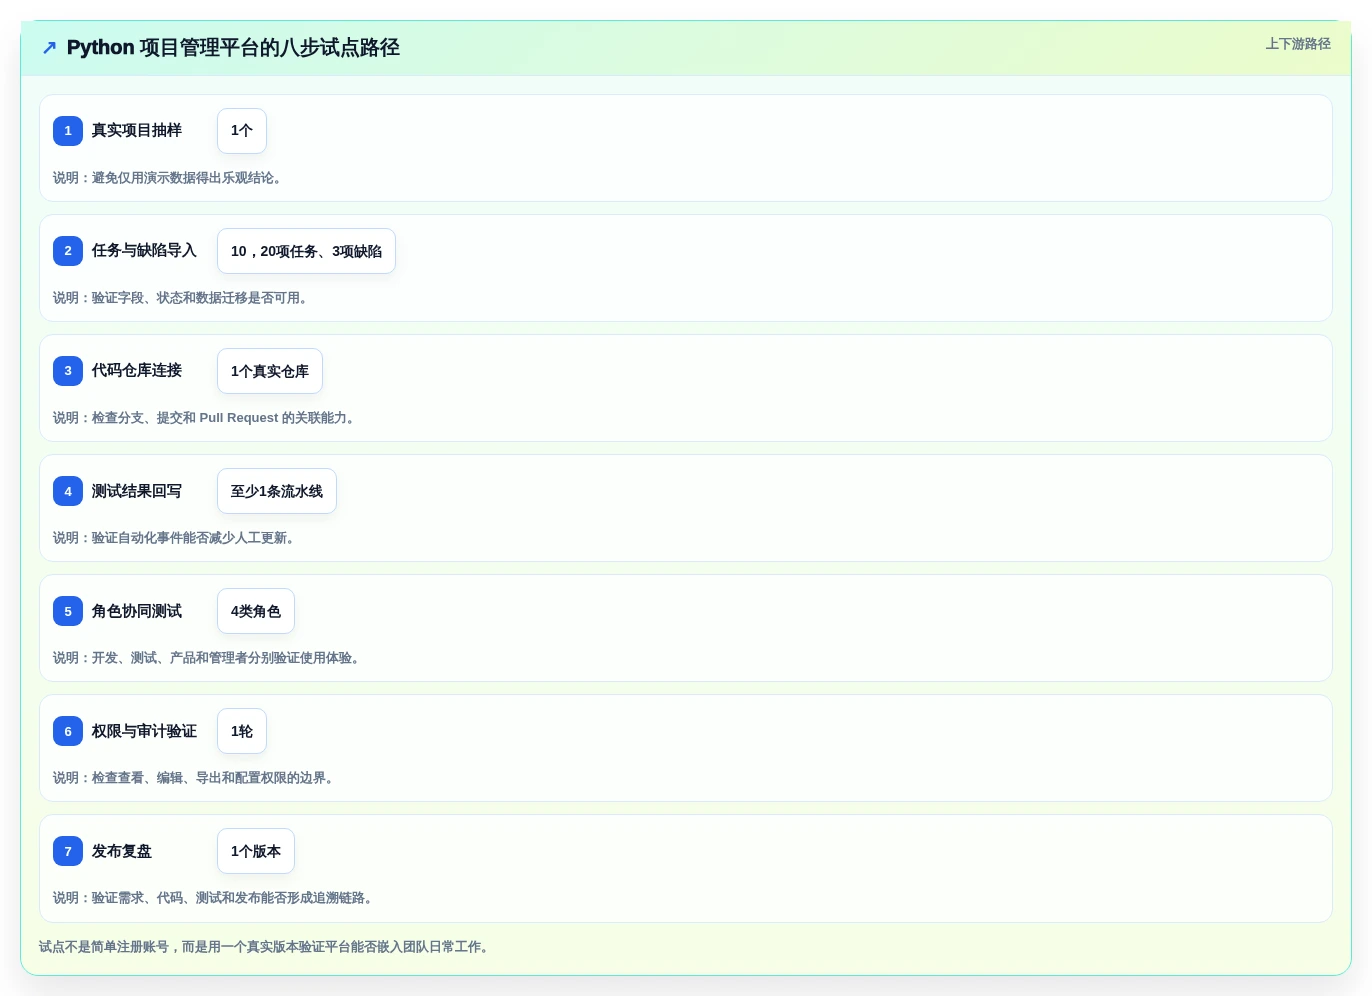1372x996 pixels.
Task: Click step title 角色协同测试
Action: click(x=137, y=611)
